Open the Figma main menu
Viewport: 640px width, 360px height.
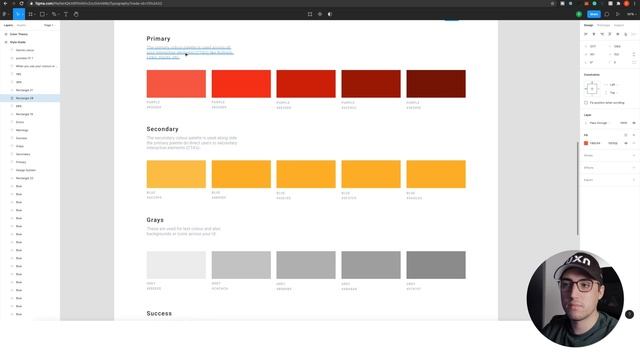pyautogui.click(x=5, y=14)
